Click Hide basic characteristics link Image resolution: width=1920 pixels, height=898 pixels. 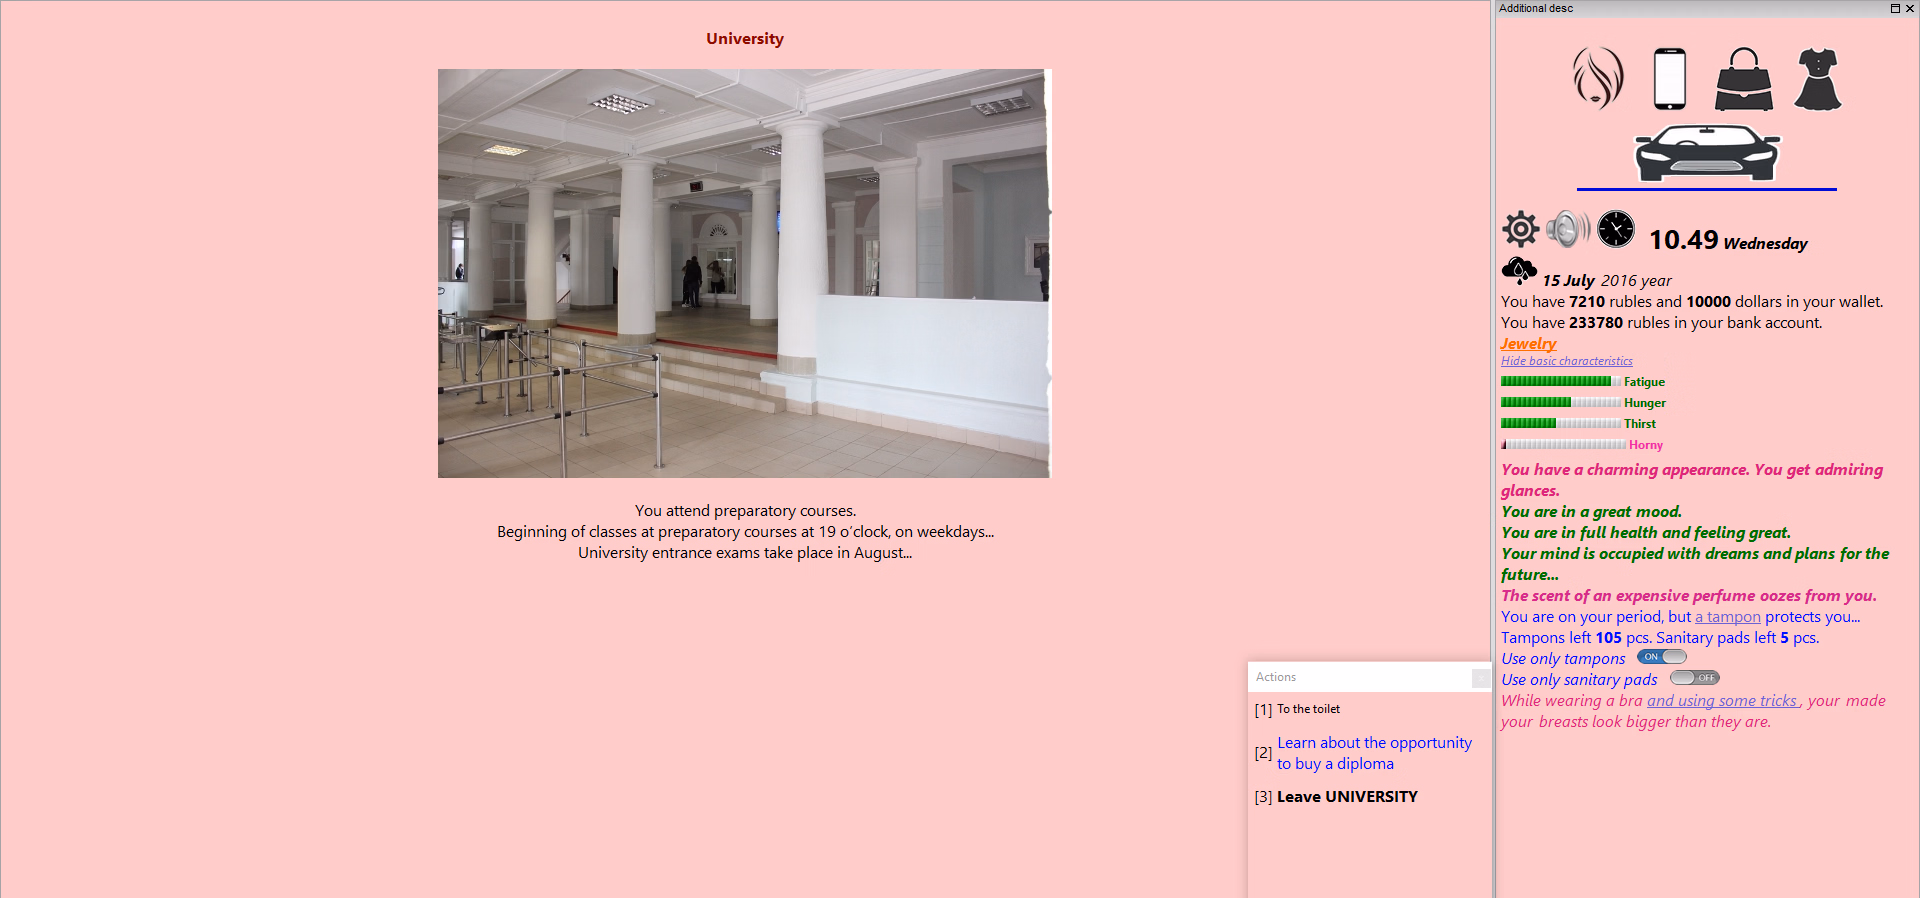[1566, 361]
